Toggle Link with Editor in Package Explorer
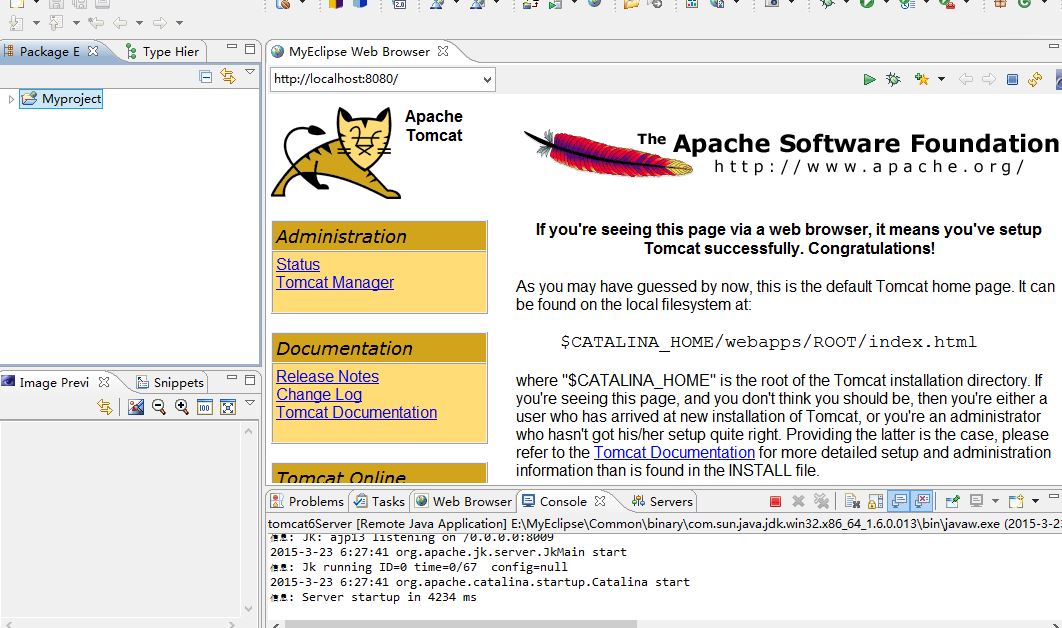1062x628 pixels. (228, 77)
